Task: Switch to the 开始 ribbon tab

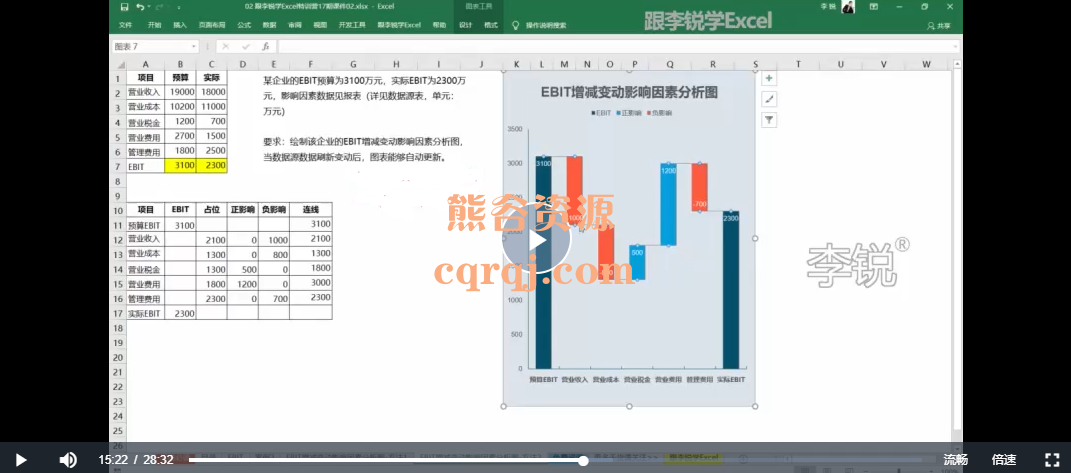Action: point(154,25)
